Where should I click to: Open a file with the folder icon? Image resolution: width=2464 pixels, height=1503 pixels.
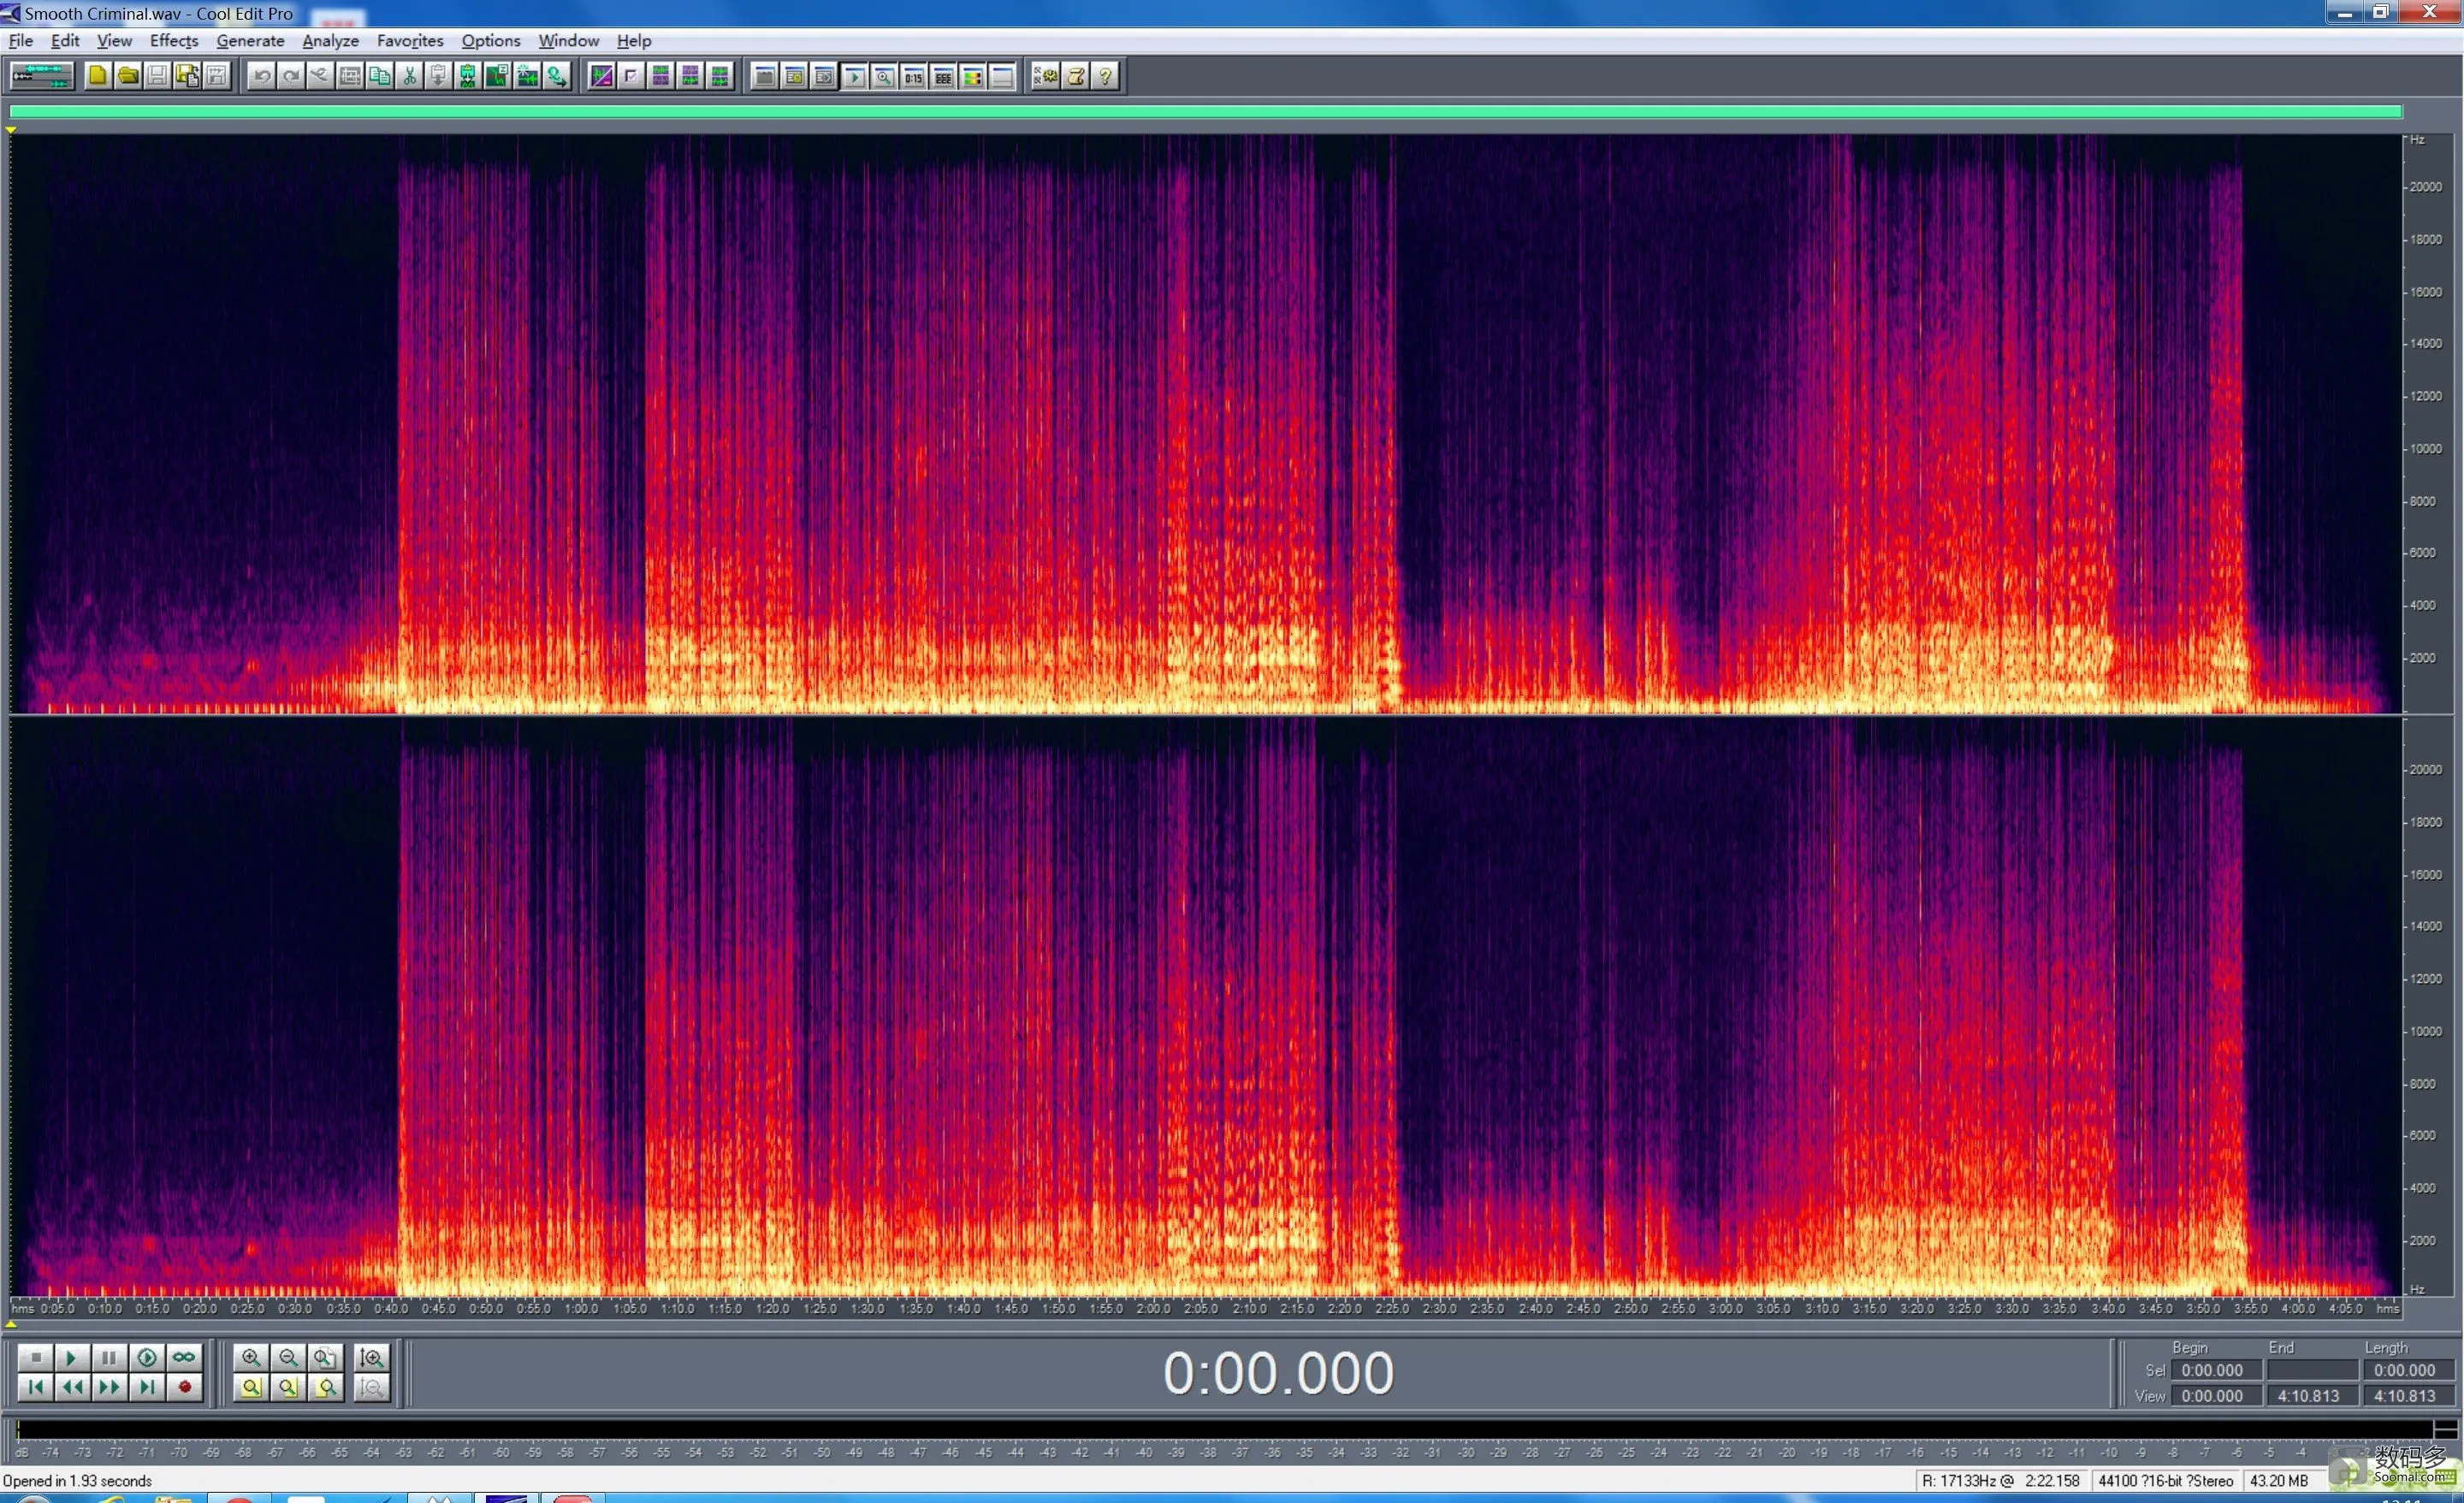[128, 76]
